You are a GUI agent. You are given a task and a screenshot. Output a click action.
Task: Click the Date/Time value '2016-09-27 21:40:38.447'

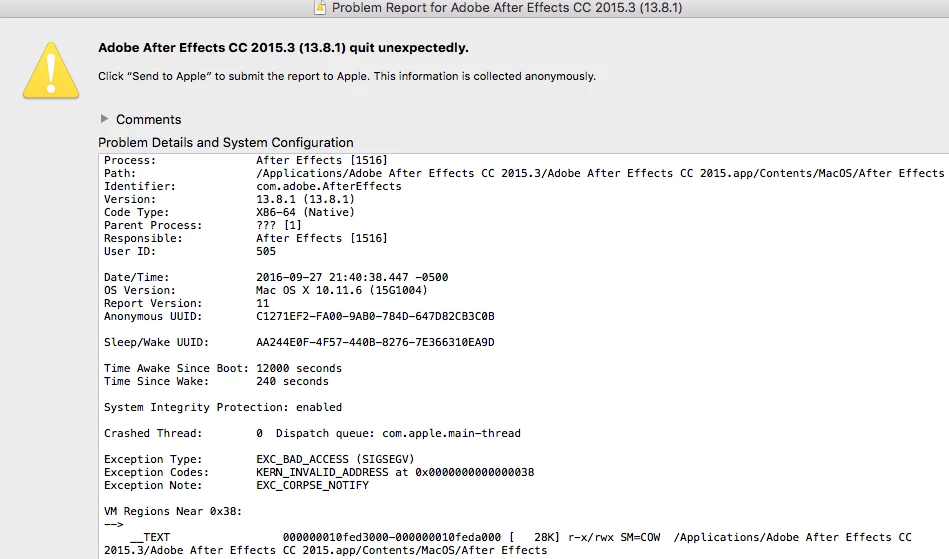coord(332,277)
